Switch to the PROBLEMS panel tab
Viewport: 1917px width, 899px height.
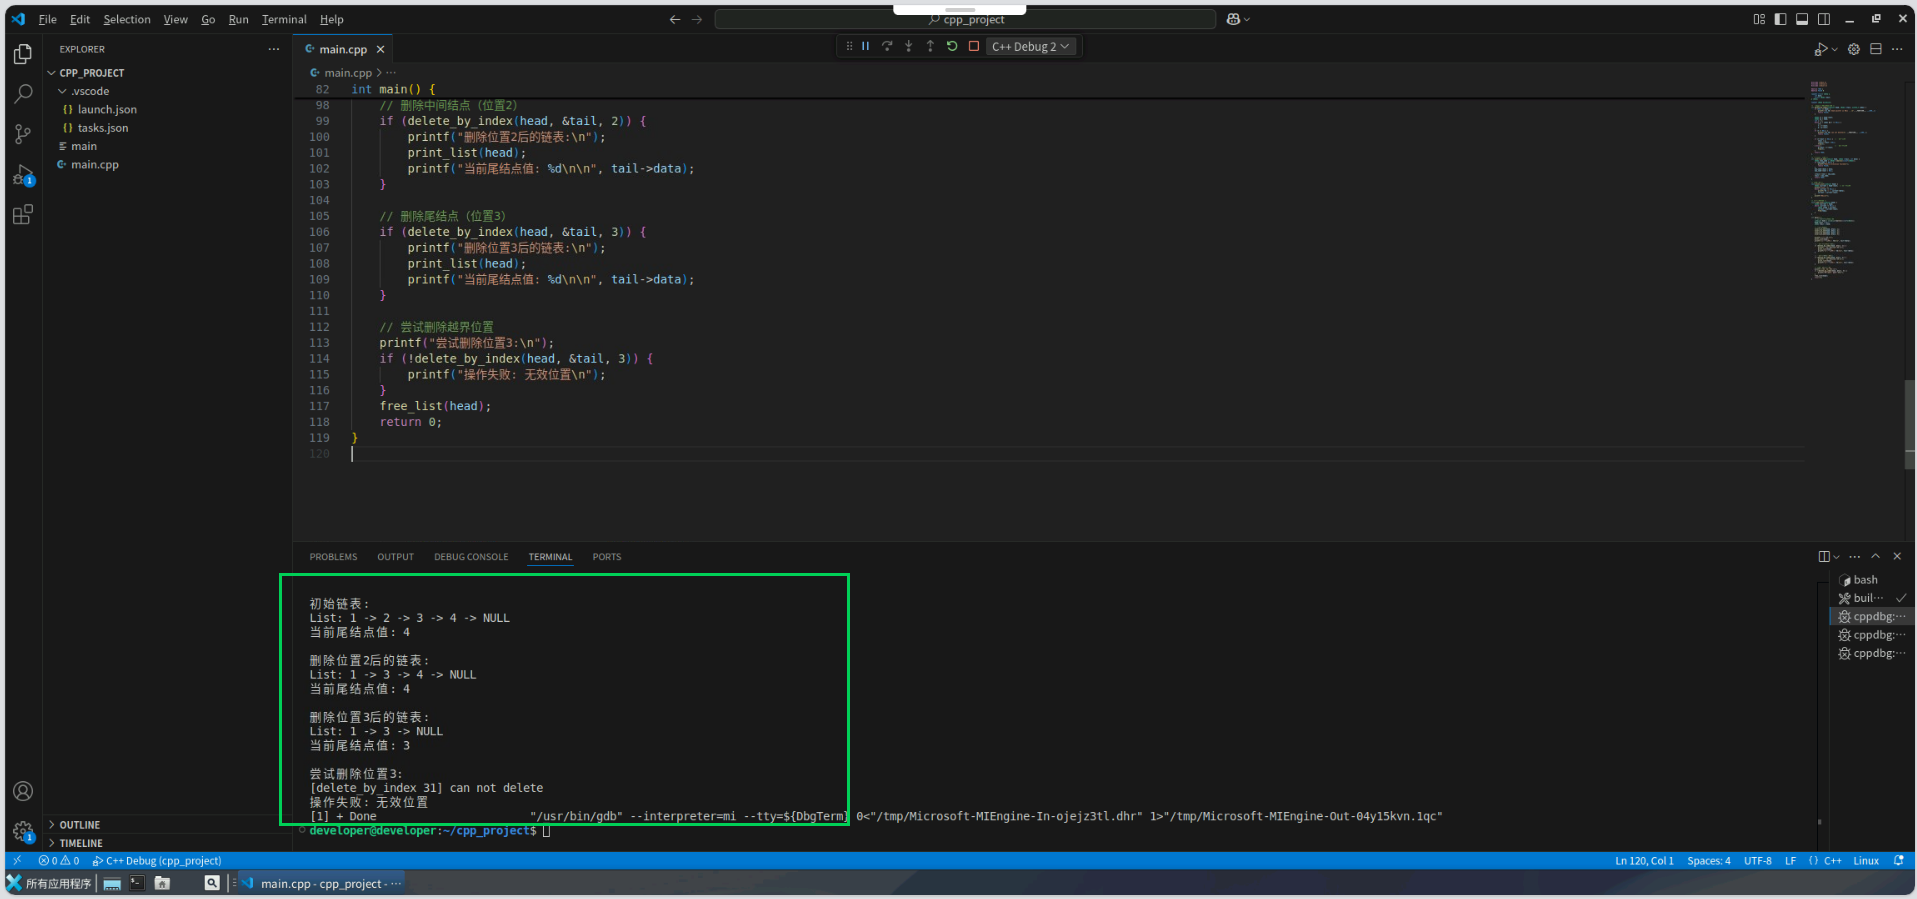333,557
